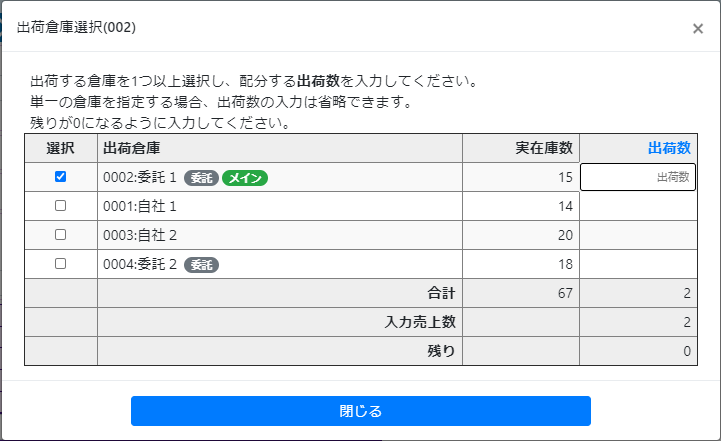721x441 pixels.
Task: Click the 委託 badge on 0002 row
Action: (x=201, y=178)
